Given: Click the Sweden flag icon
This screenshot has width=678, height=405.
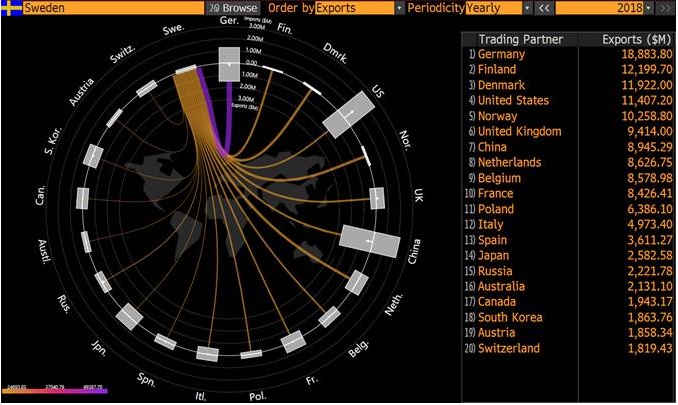Looking at the screenshot, I should (11, 8).
